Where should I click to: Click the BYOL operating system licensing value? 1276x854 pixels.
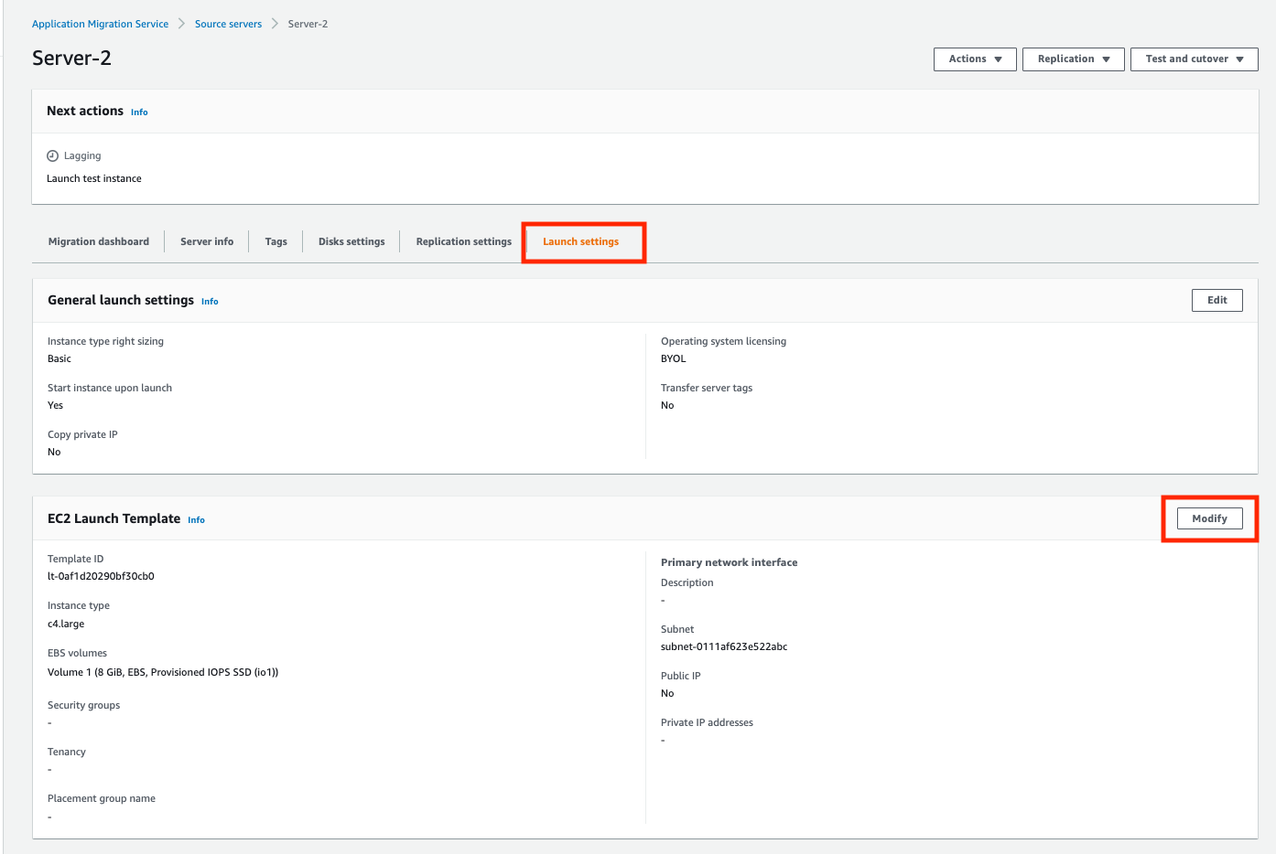click(x=673, y=358)
